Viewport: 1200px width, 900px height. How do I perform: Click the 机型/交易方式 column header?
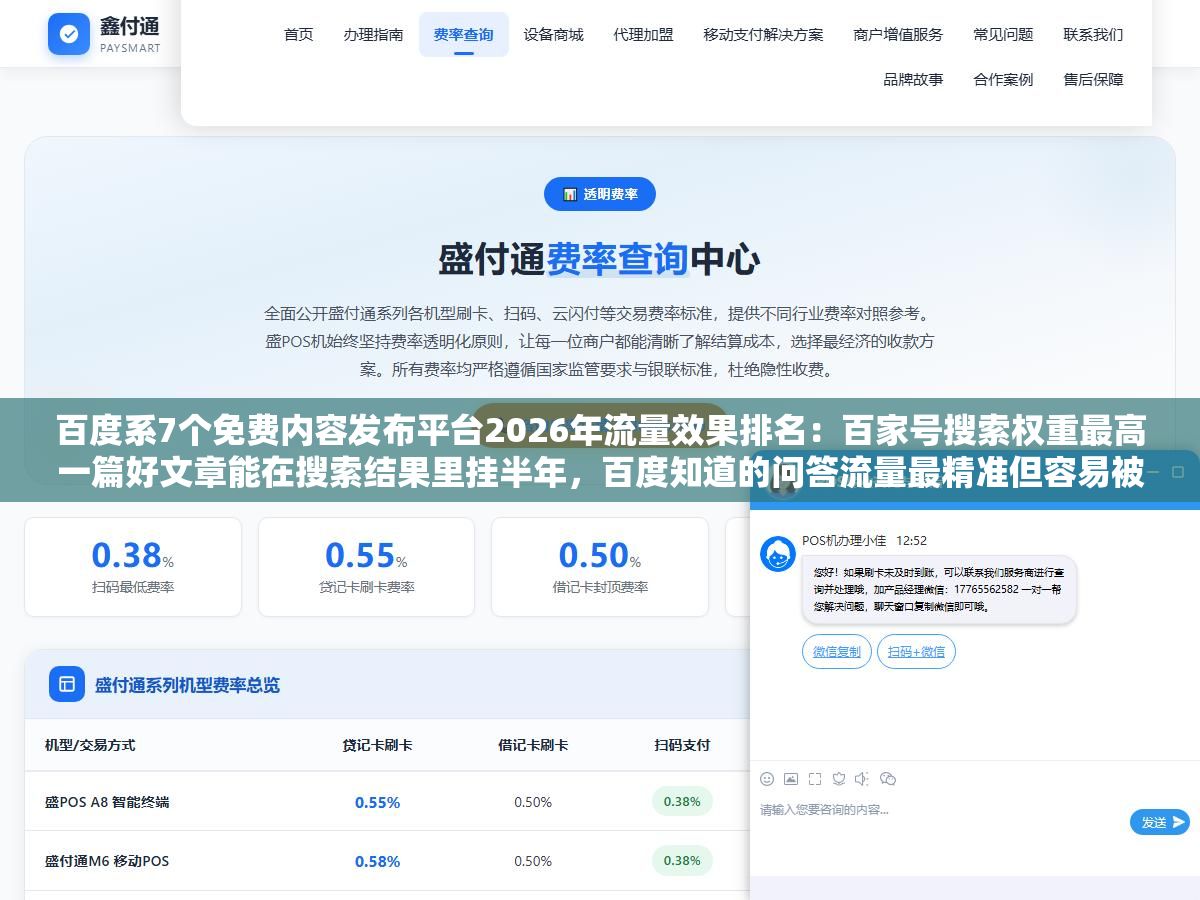90,745
